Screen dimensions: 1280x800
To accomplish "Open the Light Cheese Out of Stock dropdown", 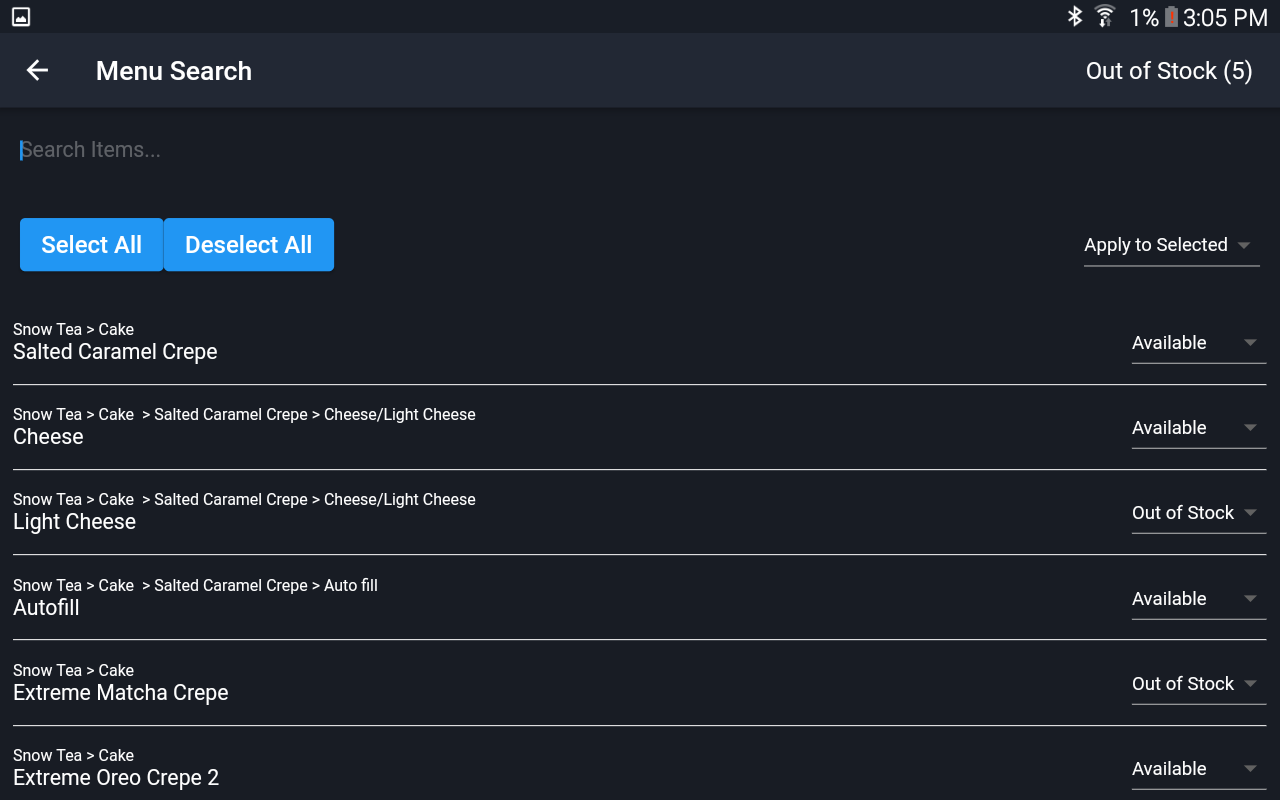I will tap(1198, 513).
